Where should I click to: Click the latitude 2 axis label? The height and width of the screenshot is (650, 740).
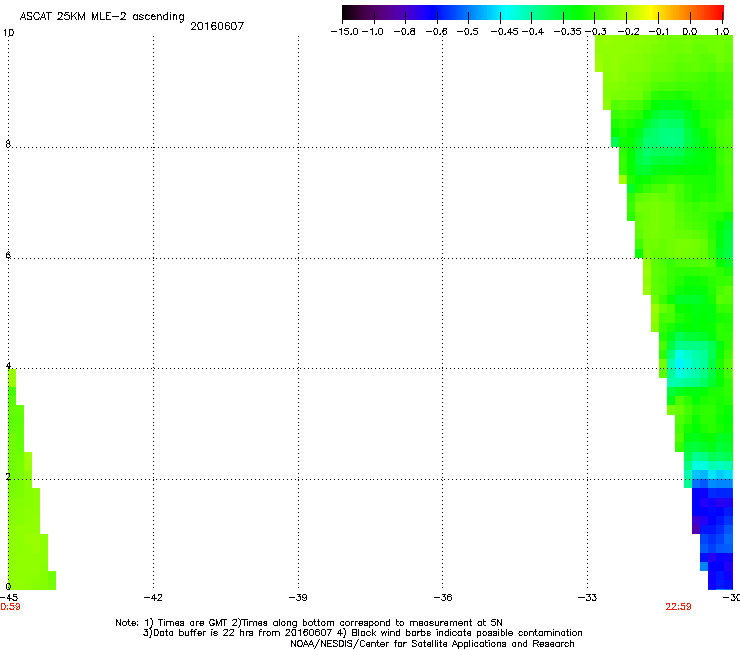coord(8,477)
